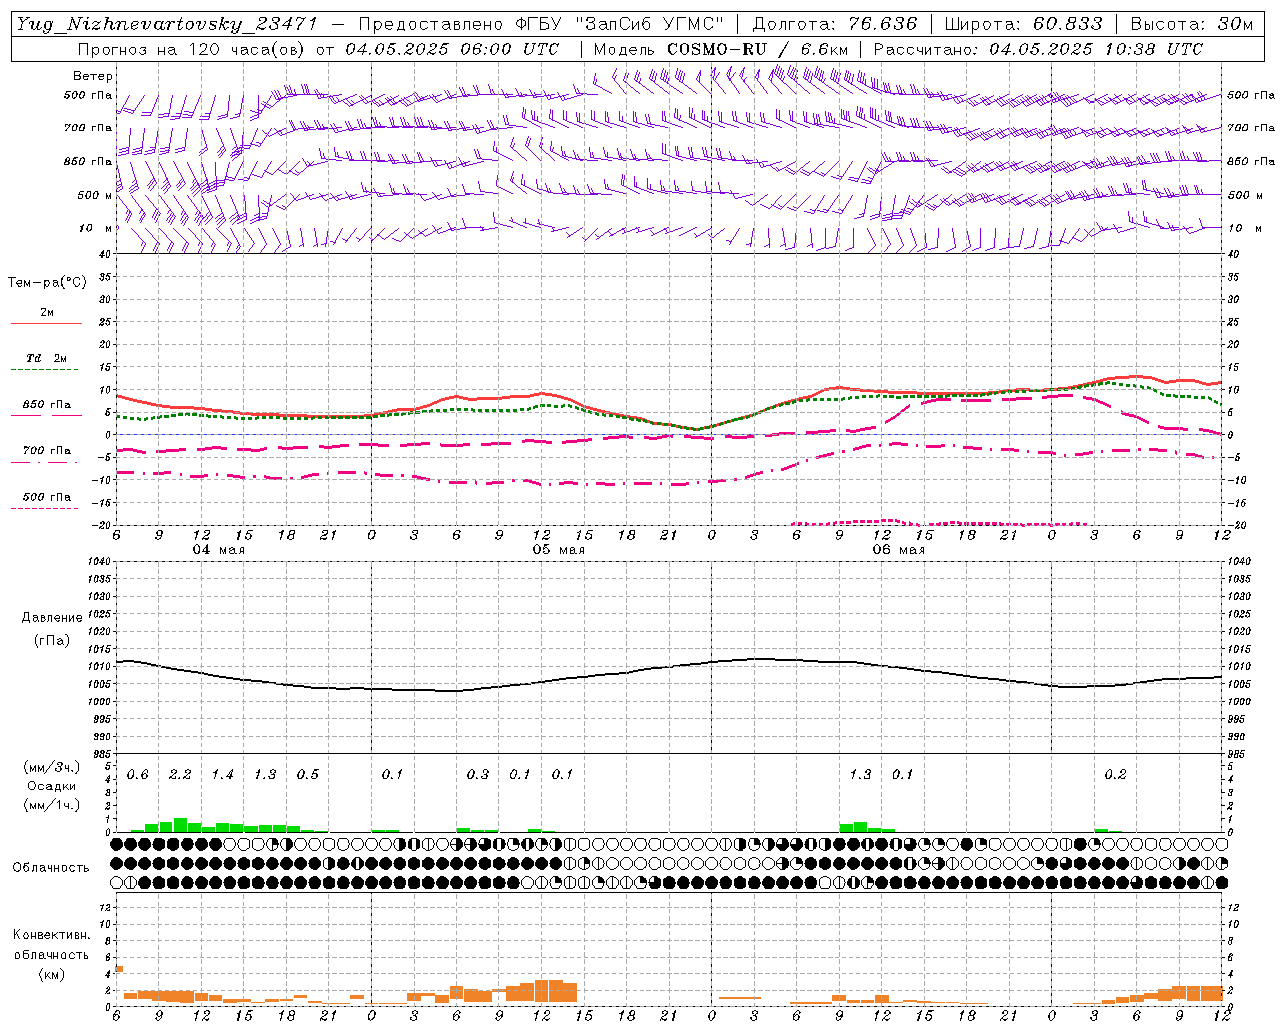This screenshot has height=1024, width=1280.
Task: Select the text Предоставлено ФГБУ "ЗапСиб УГМС"
Action: coord(541,24)
